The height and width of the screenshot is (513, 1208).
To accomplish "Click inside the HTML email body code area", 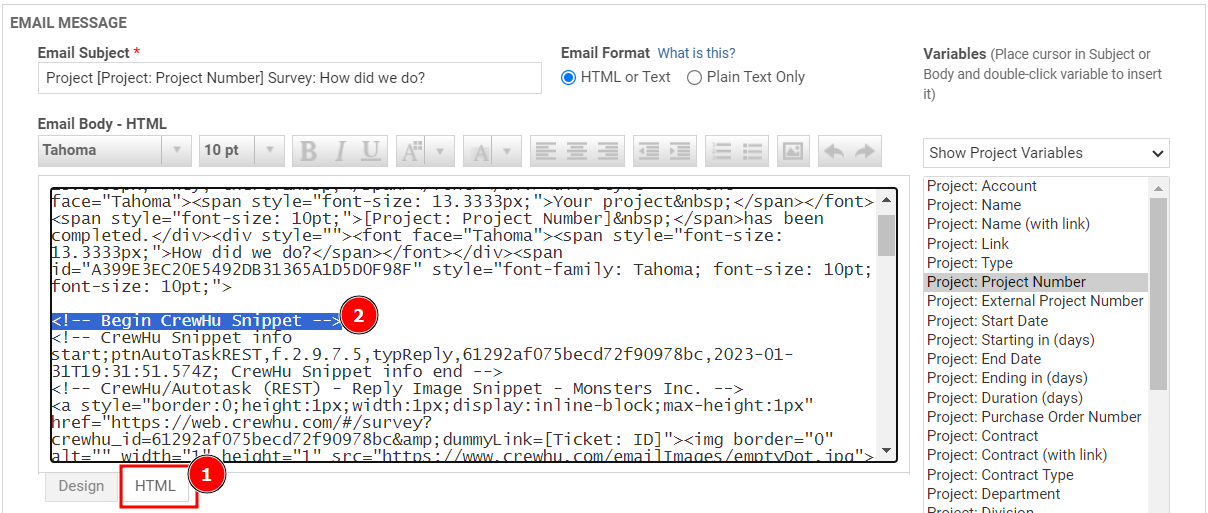I will pyautogui.click(x=464, y=326).
